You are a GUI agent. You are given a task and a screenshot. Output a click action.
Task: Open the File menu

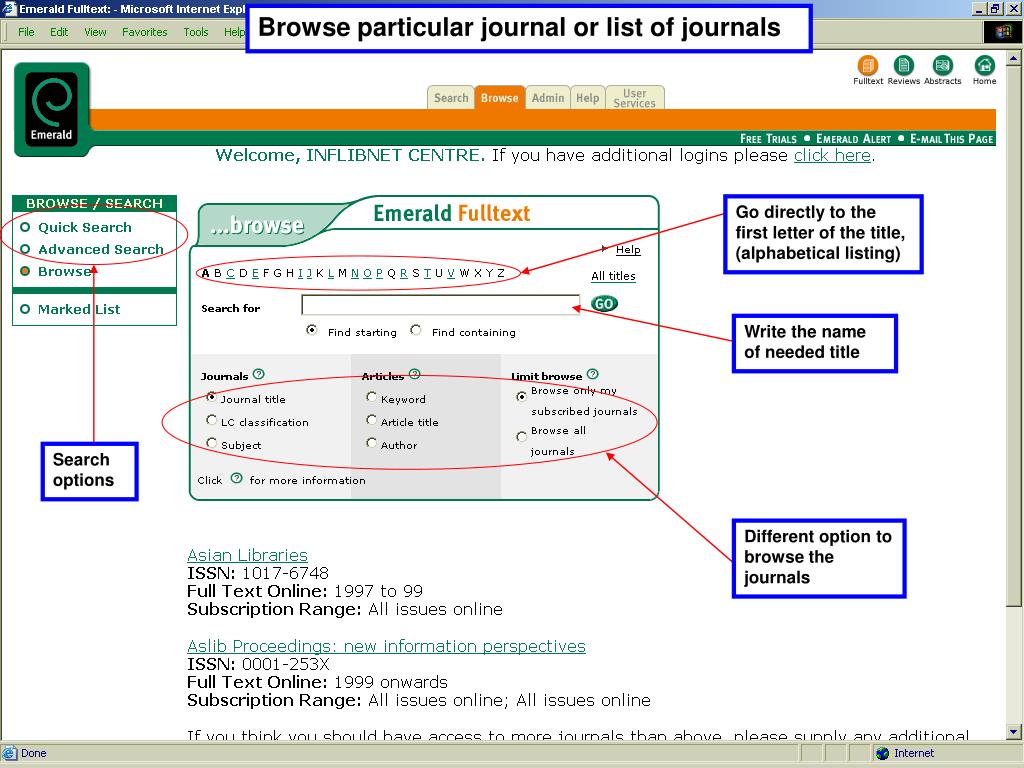click(26, 32)
